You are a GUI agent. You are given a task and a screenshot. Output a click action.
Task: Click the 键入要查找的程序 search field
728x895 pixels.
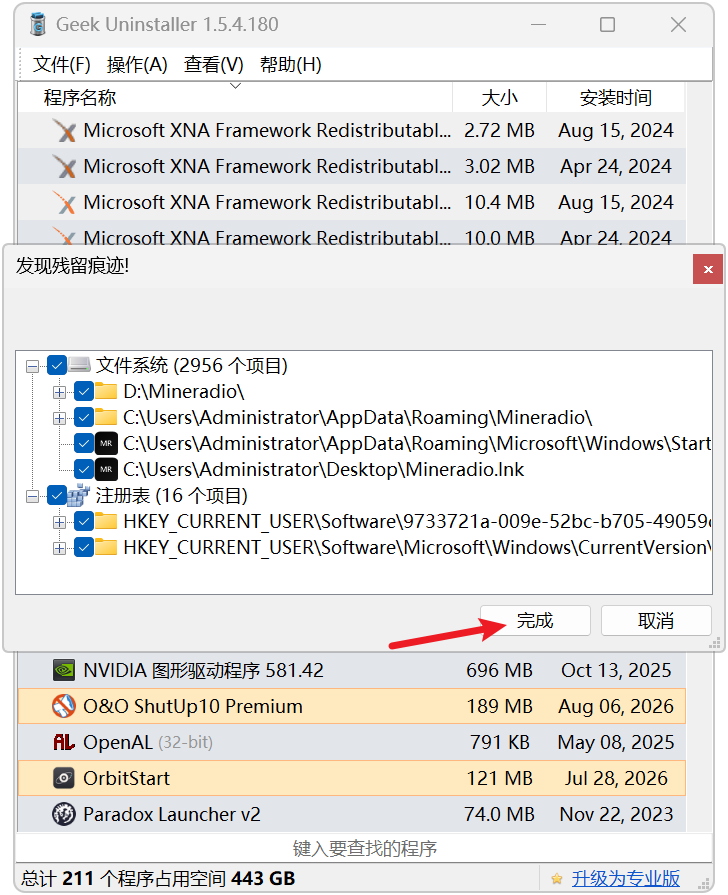[364, 849]
